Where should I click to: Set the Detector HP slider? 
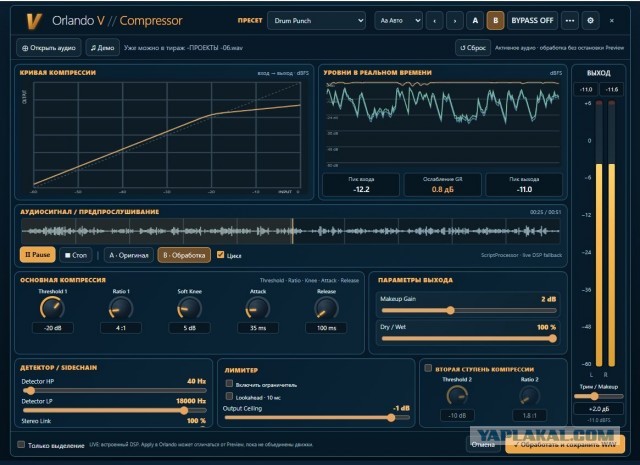pyautogui.click(x=114, y=391)
